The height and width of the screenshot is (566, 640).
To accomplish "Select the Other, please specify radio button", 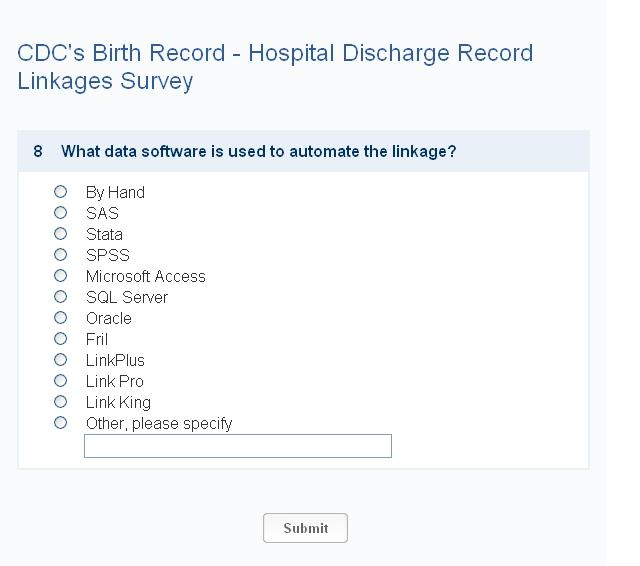I will point(60,422).
